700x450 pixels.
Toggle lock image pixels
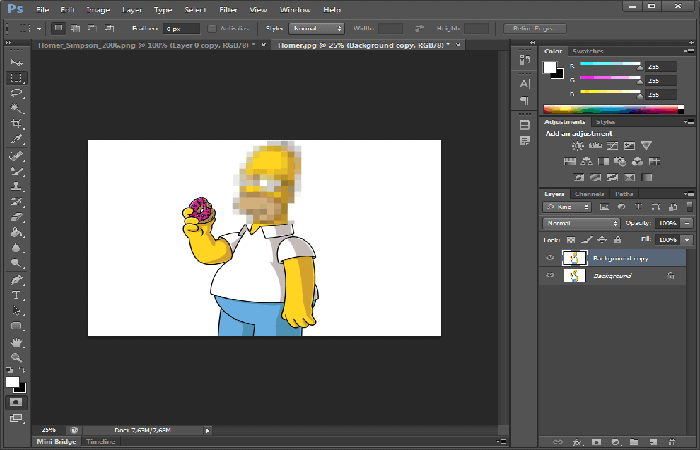point(587,240)
